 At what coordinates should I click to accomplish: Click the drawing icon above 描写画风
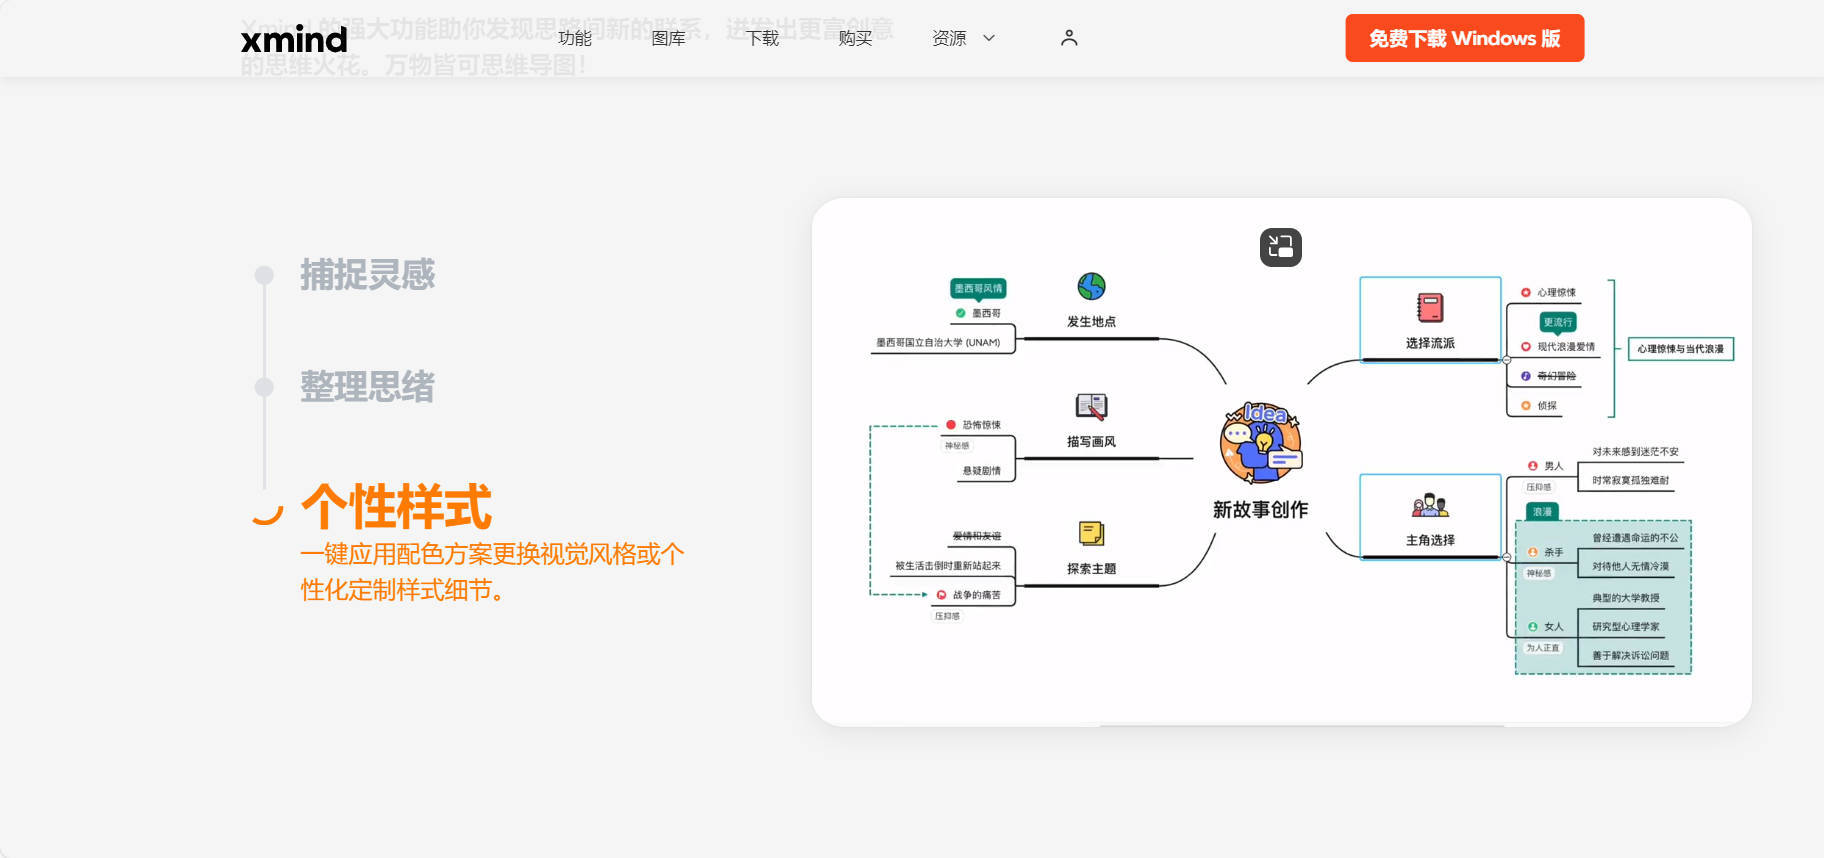coord(1091,406)
